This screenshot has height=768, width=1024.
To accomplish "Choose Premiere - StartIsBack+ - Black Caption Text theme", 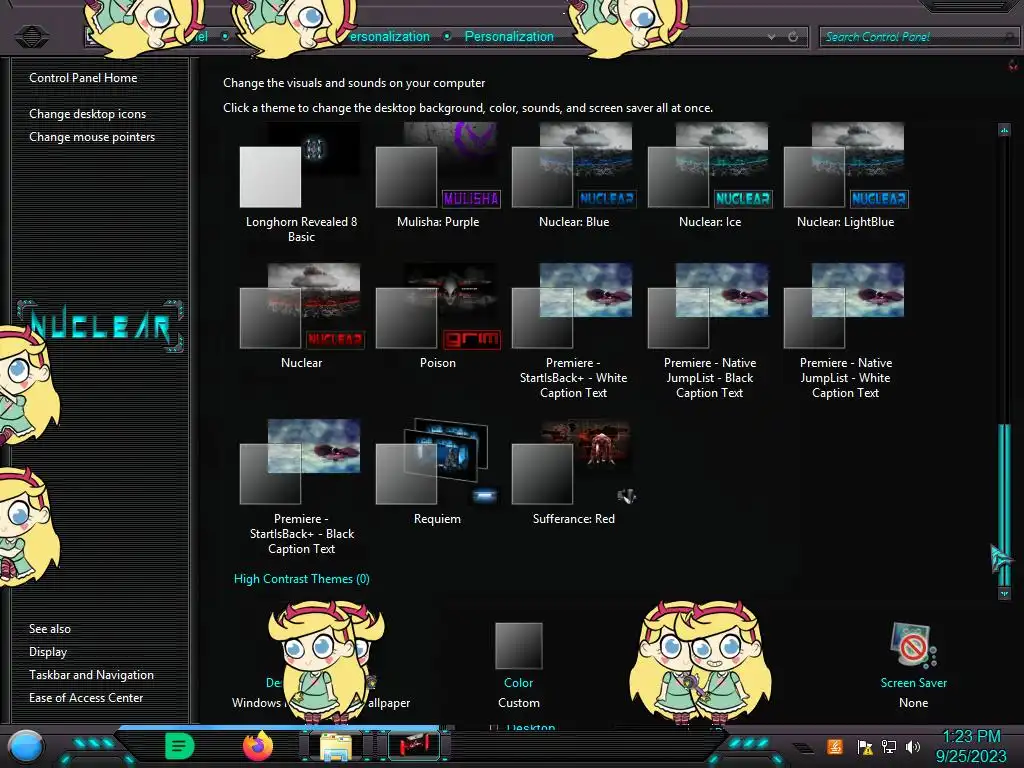I will click(301, 488).
